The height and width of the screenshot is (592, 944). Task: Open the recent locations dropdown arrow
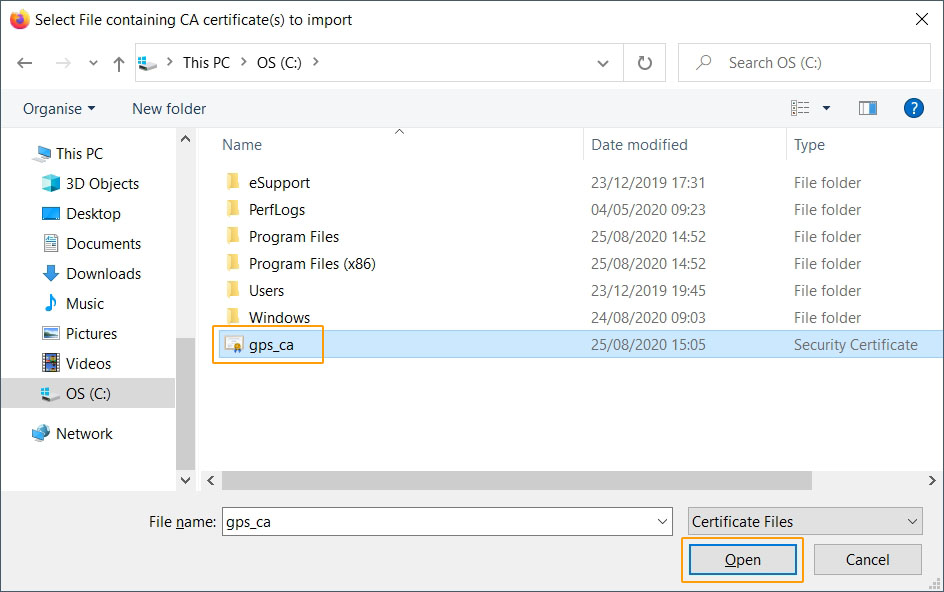93,63
